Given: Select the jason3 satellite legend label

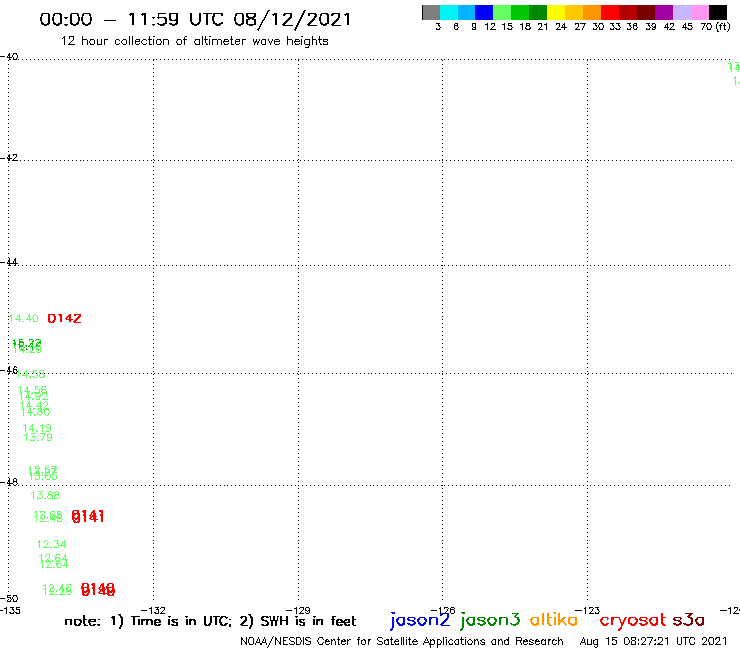Looking at the screenshot, I should 490,620.
